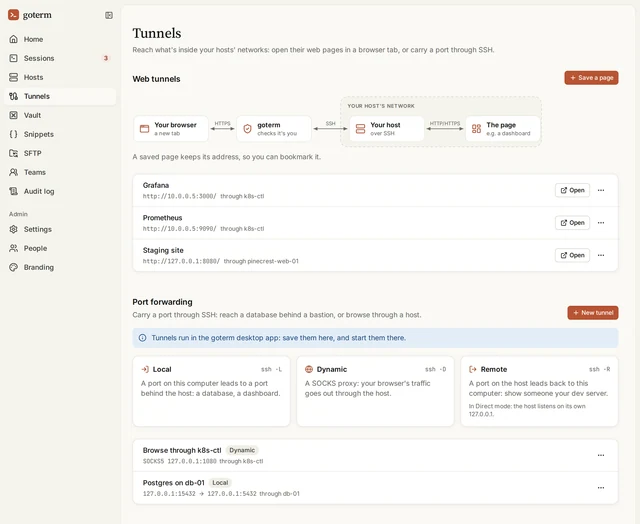Open more options for Browse through k8s-ctl
Image resolution: width=640 pixels, height=524 pixels.
601,455
